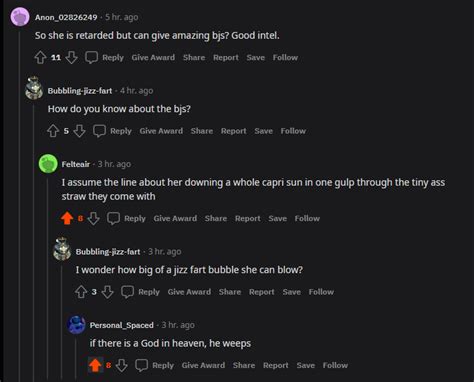Click the reply bubble icon under Felteair's comment

pyautogui.click(x=113, y=218)
